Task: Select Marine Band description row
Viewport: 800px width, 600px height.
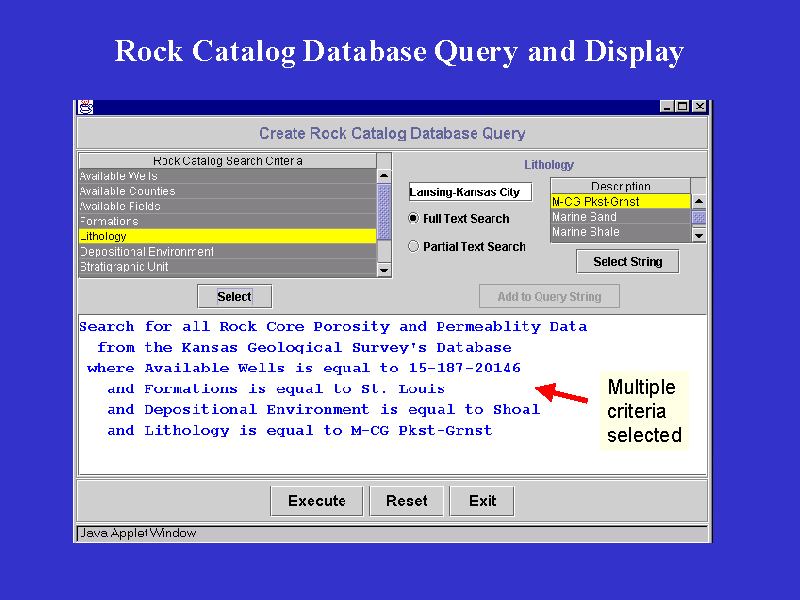Action: tap(620, 217)
